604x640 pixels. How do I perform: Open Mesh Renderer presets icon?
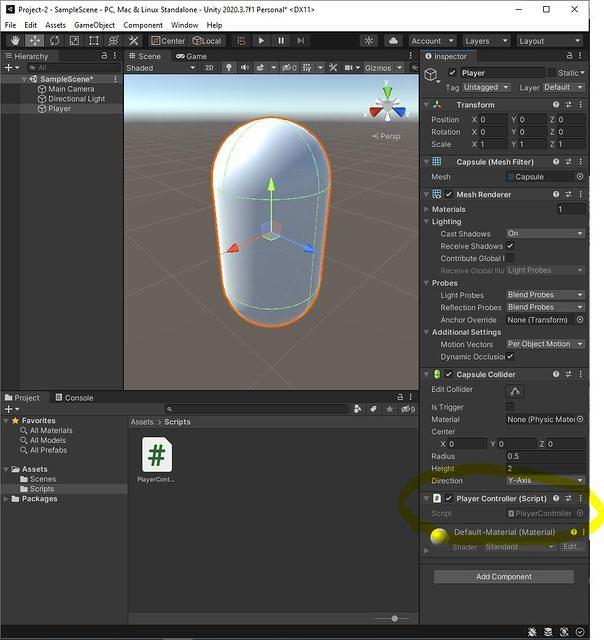coord(568,195)
